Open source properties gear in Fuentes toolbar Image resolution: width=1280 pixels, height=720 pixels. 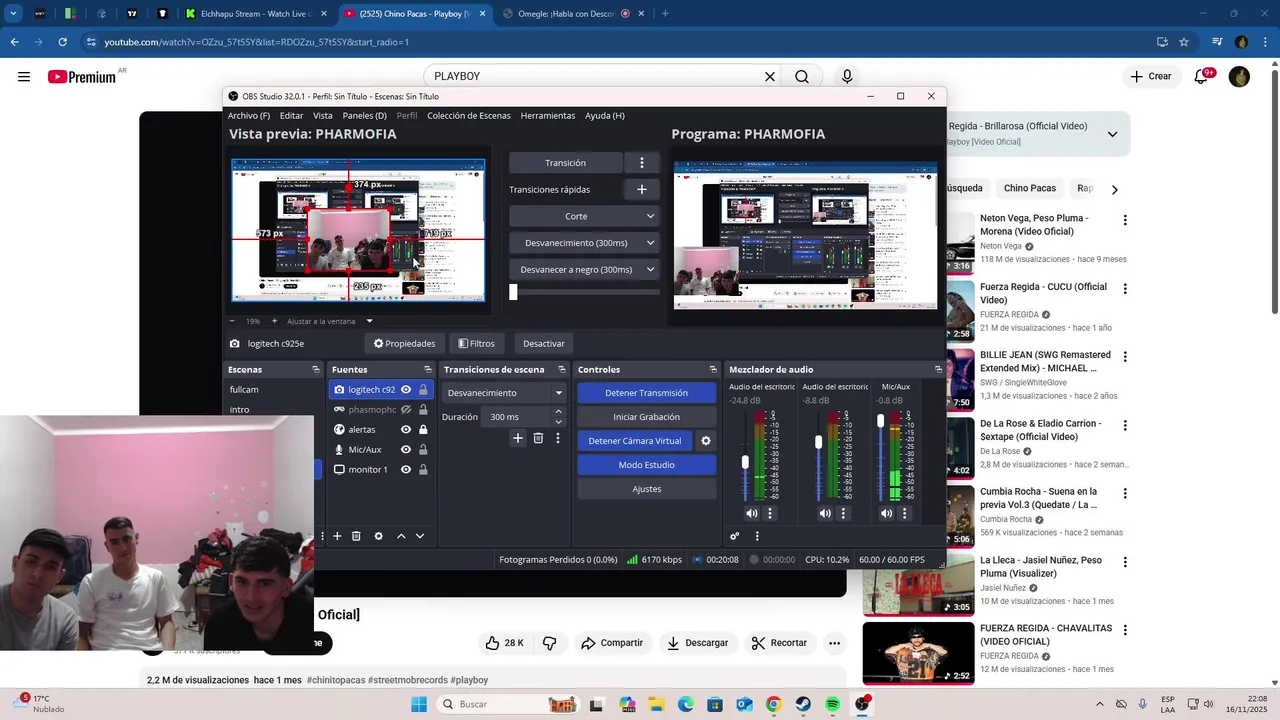coord(378,536)
